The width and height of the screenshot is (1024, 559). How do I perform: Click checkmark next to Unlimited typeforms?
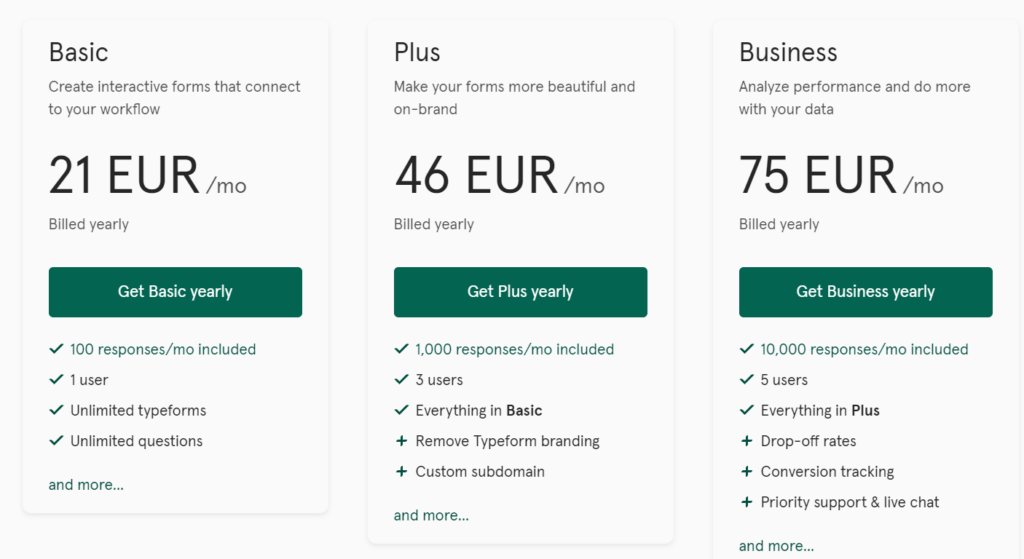click(56, 410)
